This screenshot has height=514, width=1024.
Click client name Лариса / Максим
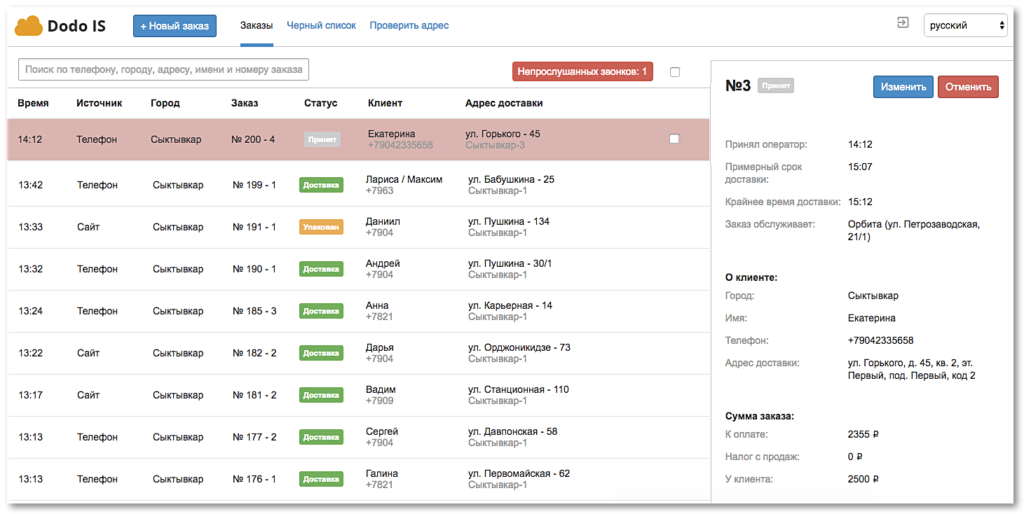pyautogui.click(x=404, y=180)
